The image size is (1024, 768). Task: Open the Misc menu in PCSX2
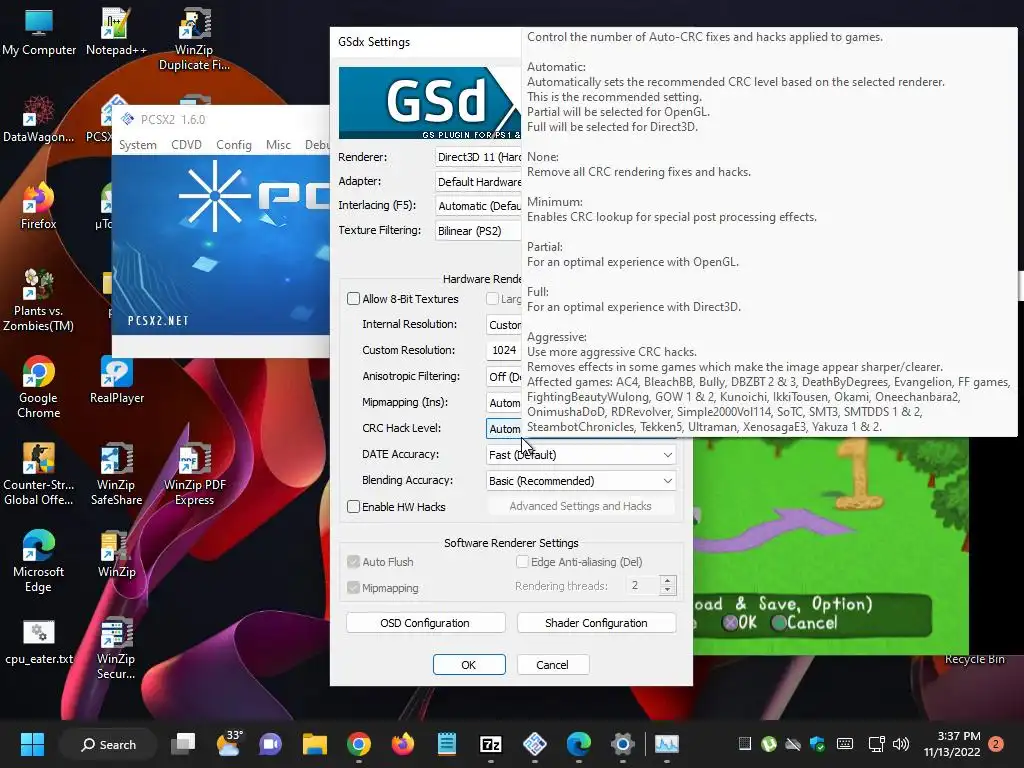[x=278, y=144]
